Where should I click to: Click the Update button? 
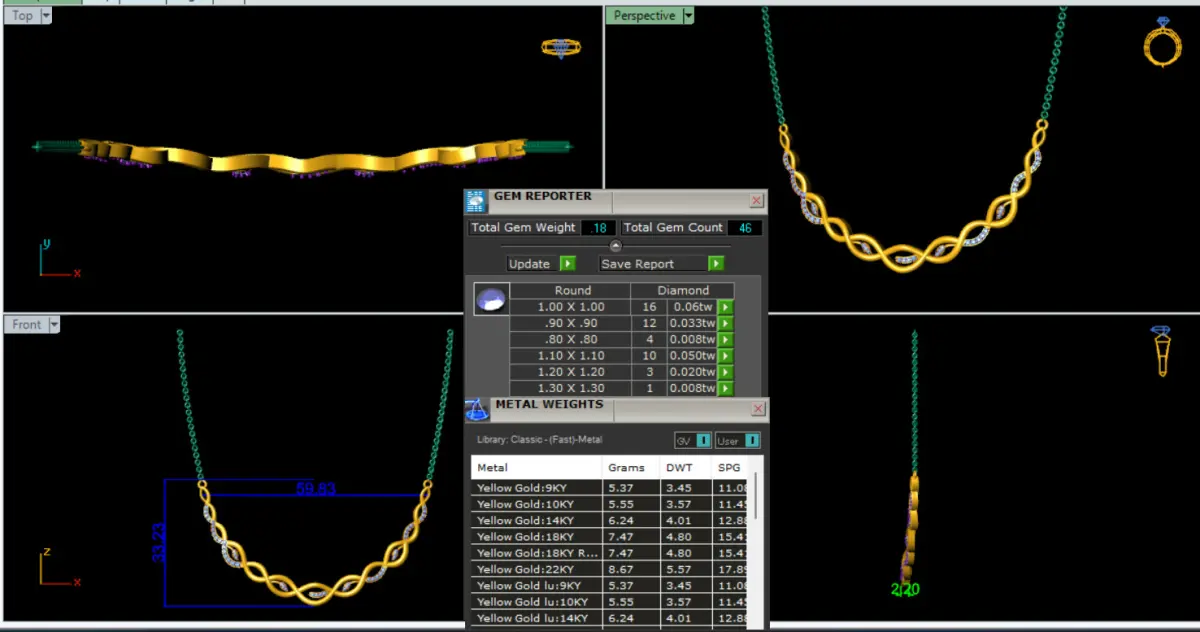(530, 264)
